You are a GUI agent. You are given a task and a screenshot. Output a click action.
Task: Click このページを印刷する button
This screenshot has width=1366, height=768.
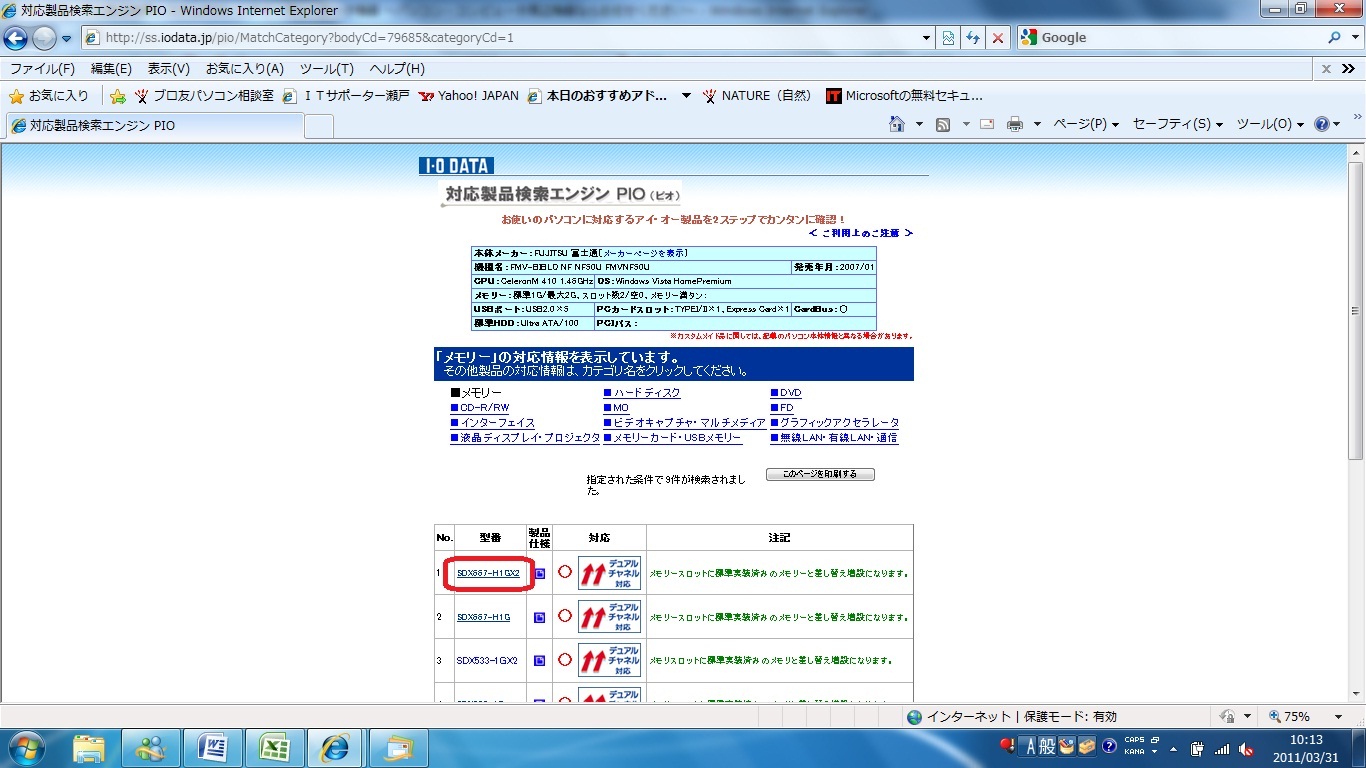click(820, 474)
